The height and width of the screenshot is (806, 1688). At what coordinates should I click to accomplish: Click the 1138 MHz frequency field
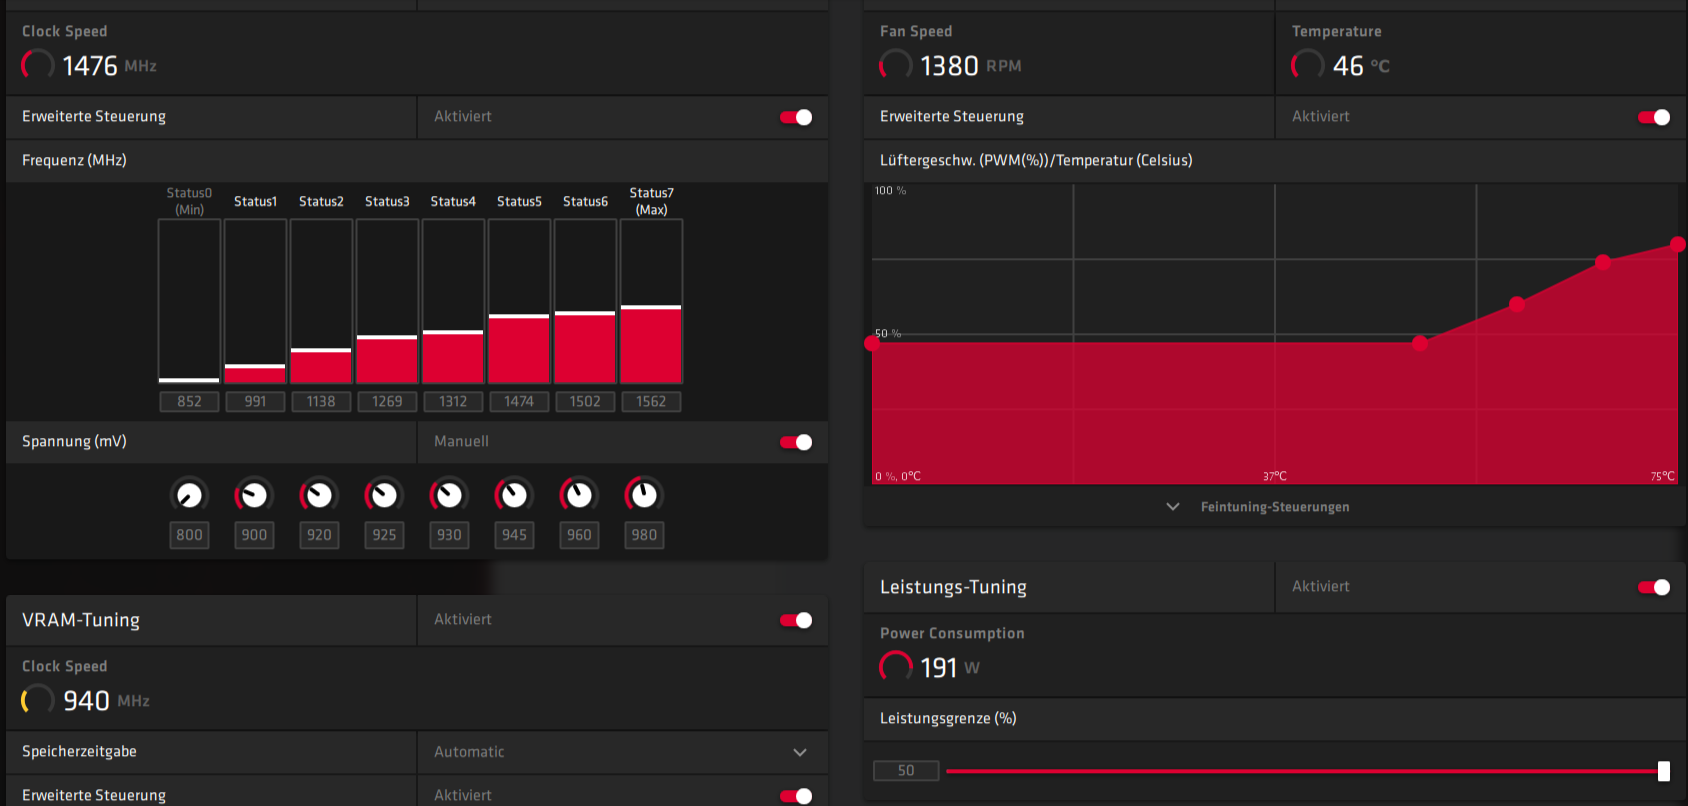[x=321, y=401]
